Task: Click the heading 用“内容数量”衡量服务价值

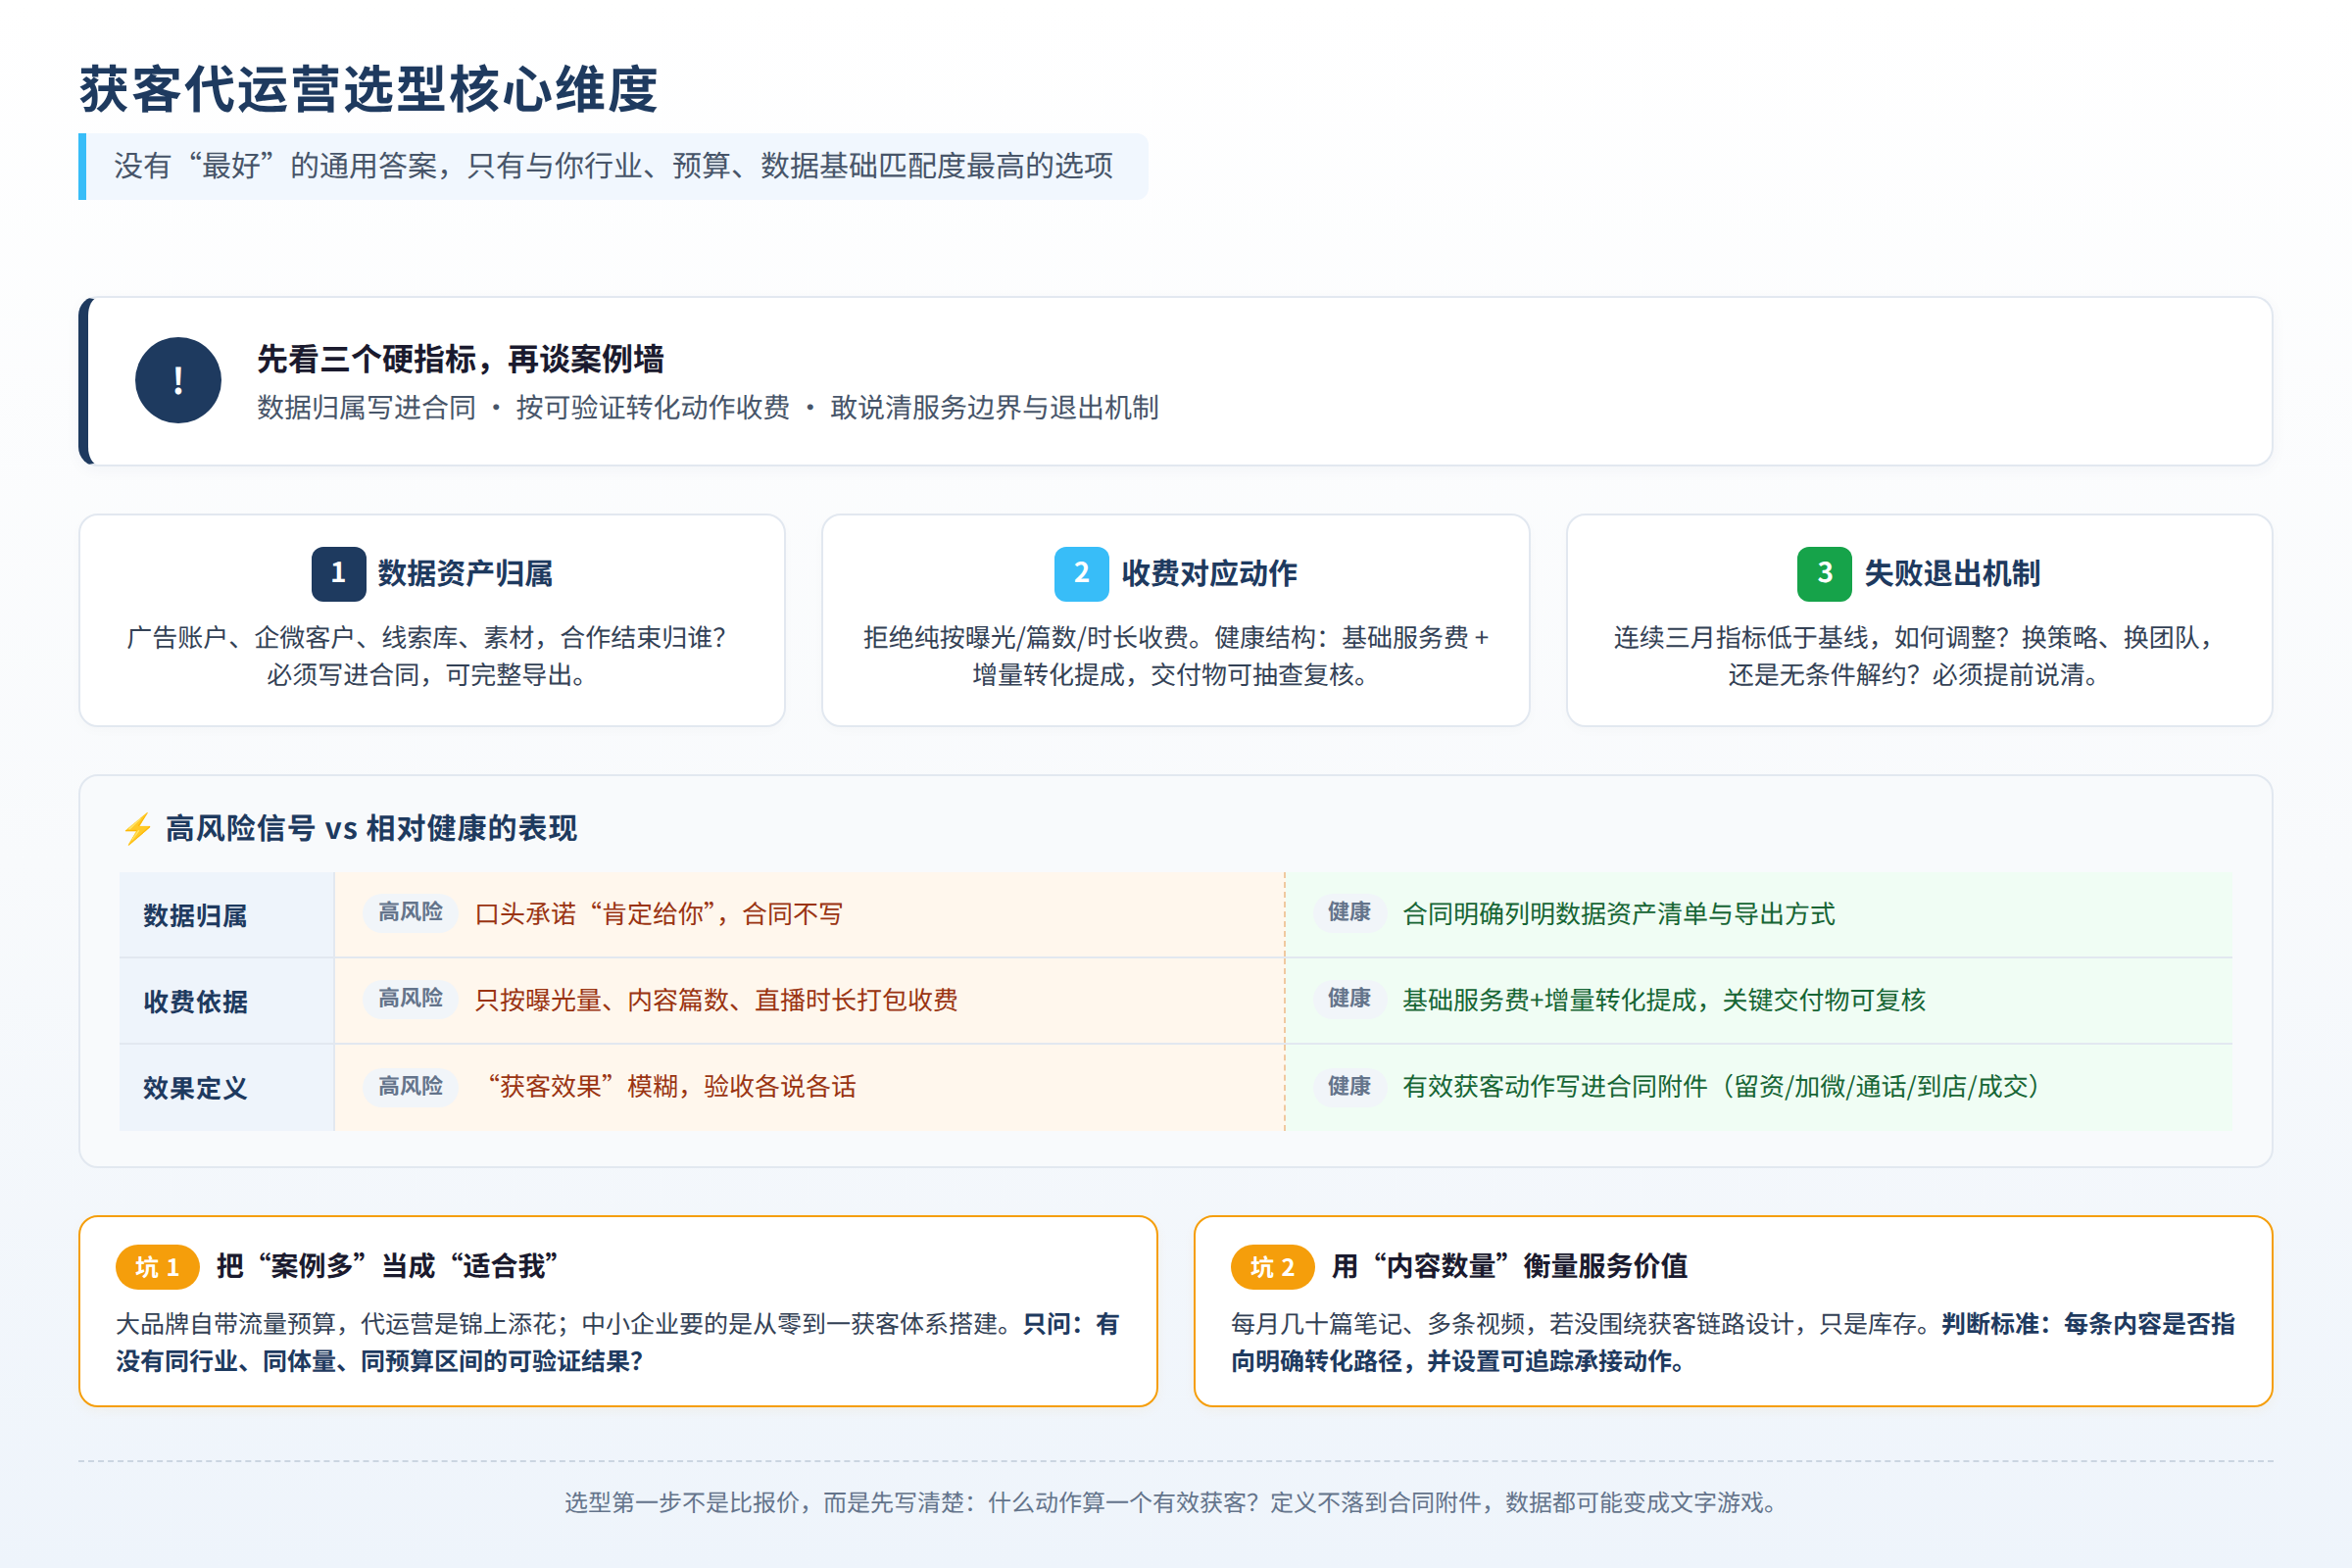Action: [1510, 1266]
